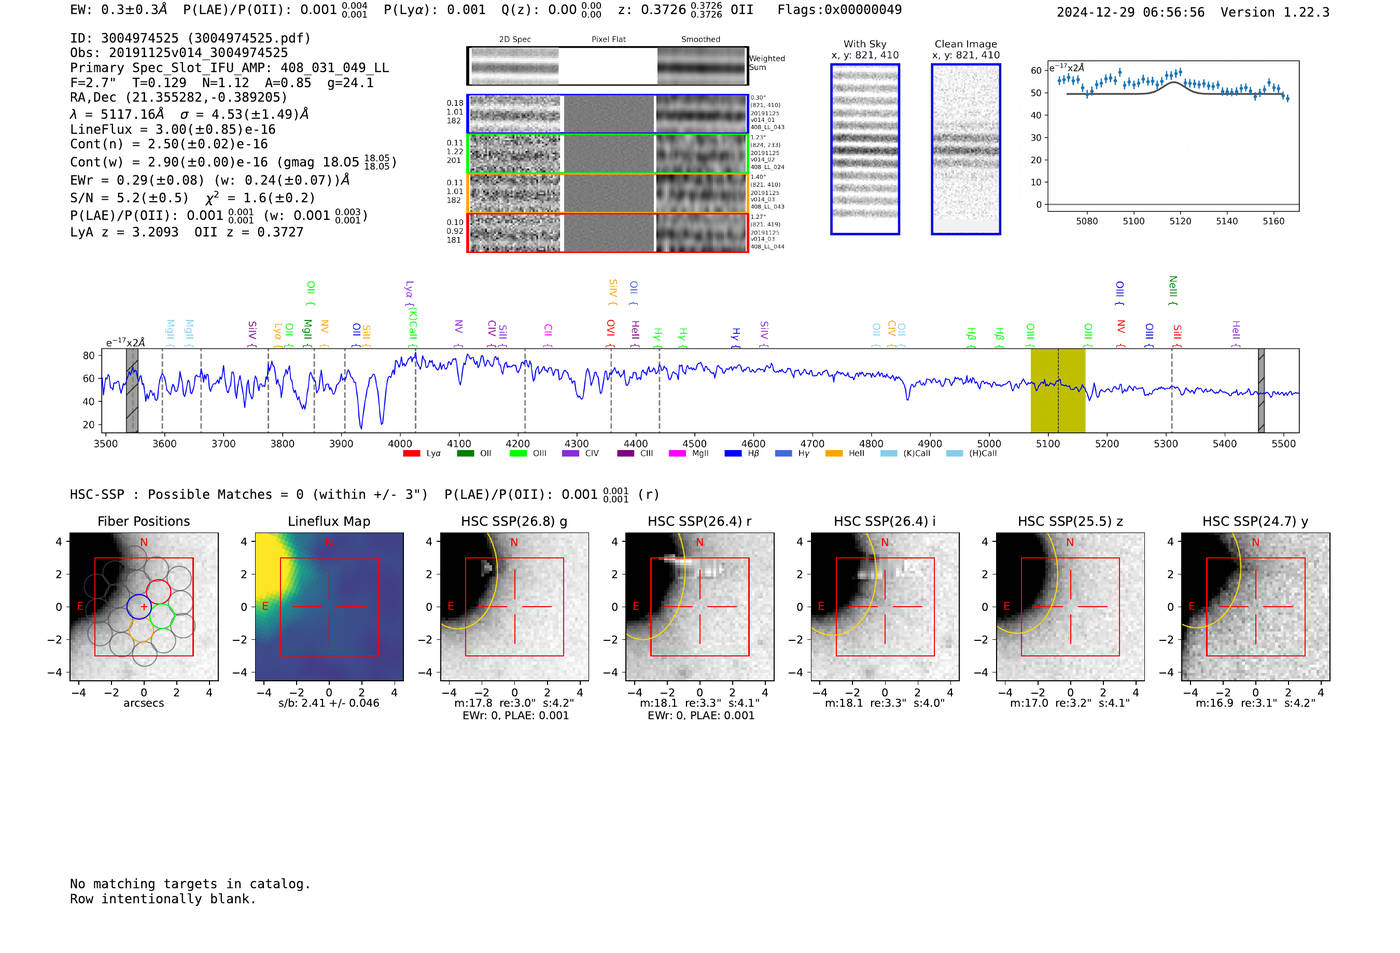Open the HSC SSP i-band cutout
This screenshot has width=1400, height=953.
(x=885, y=607)
